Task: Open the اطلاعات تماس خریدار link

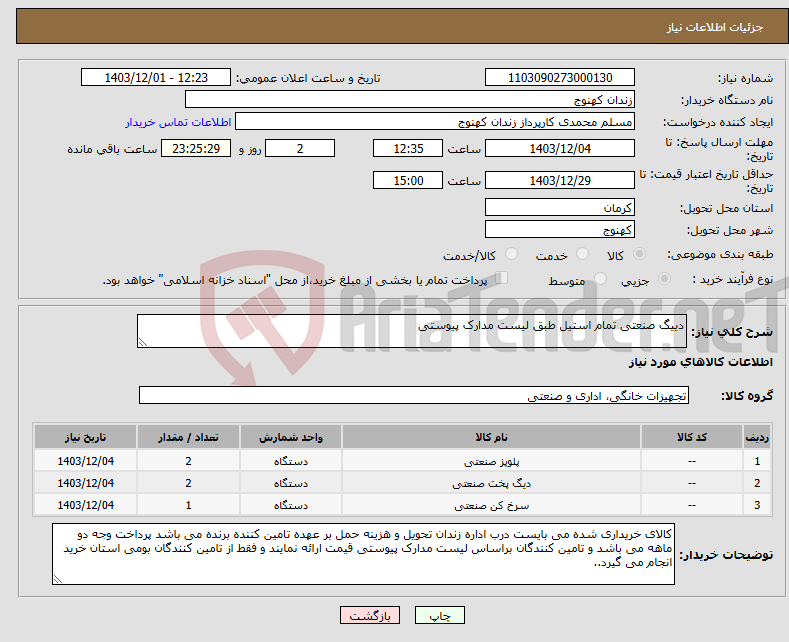Action: tap(178, 122)
